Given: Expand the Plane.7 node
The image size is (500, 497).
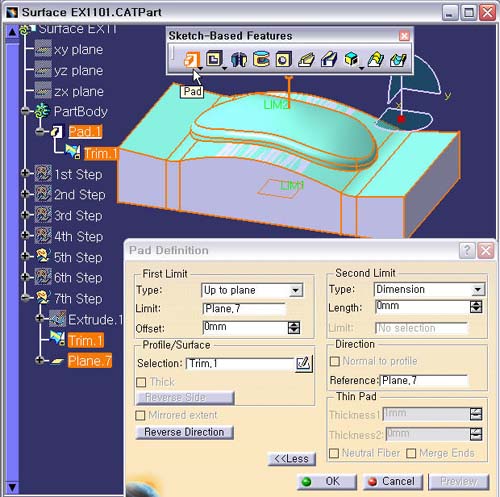Looking at the screenshot, I should pos(40,360).
